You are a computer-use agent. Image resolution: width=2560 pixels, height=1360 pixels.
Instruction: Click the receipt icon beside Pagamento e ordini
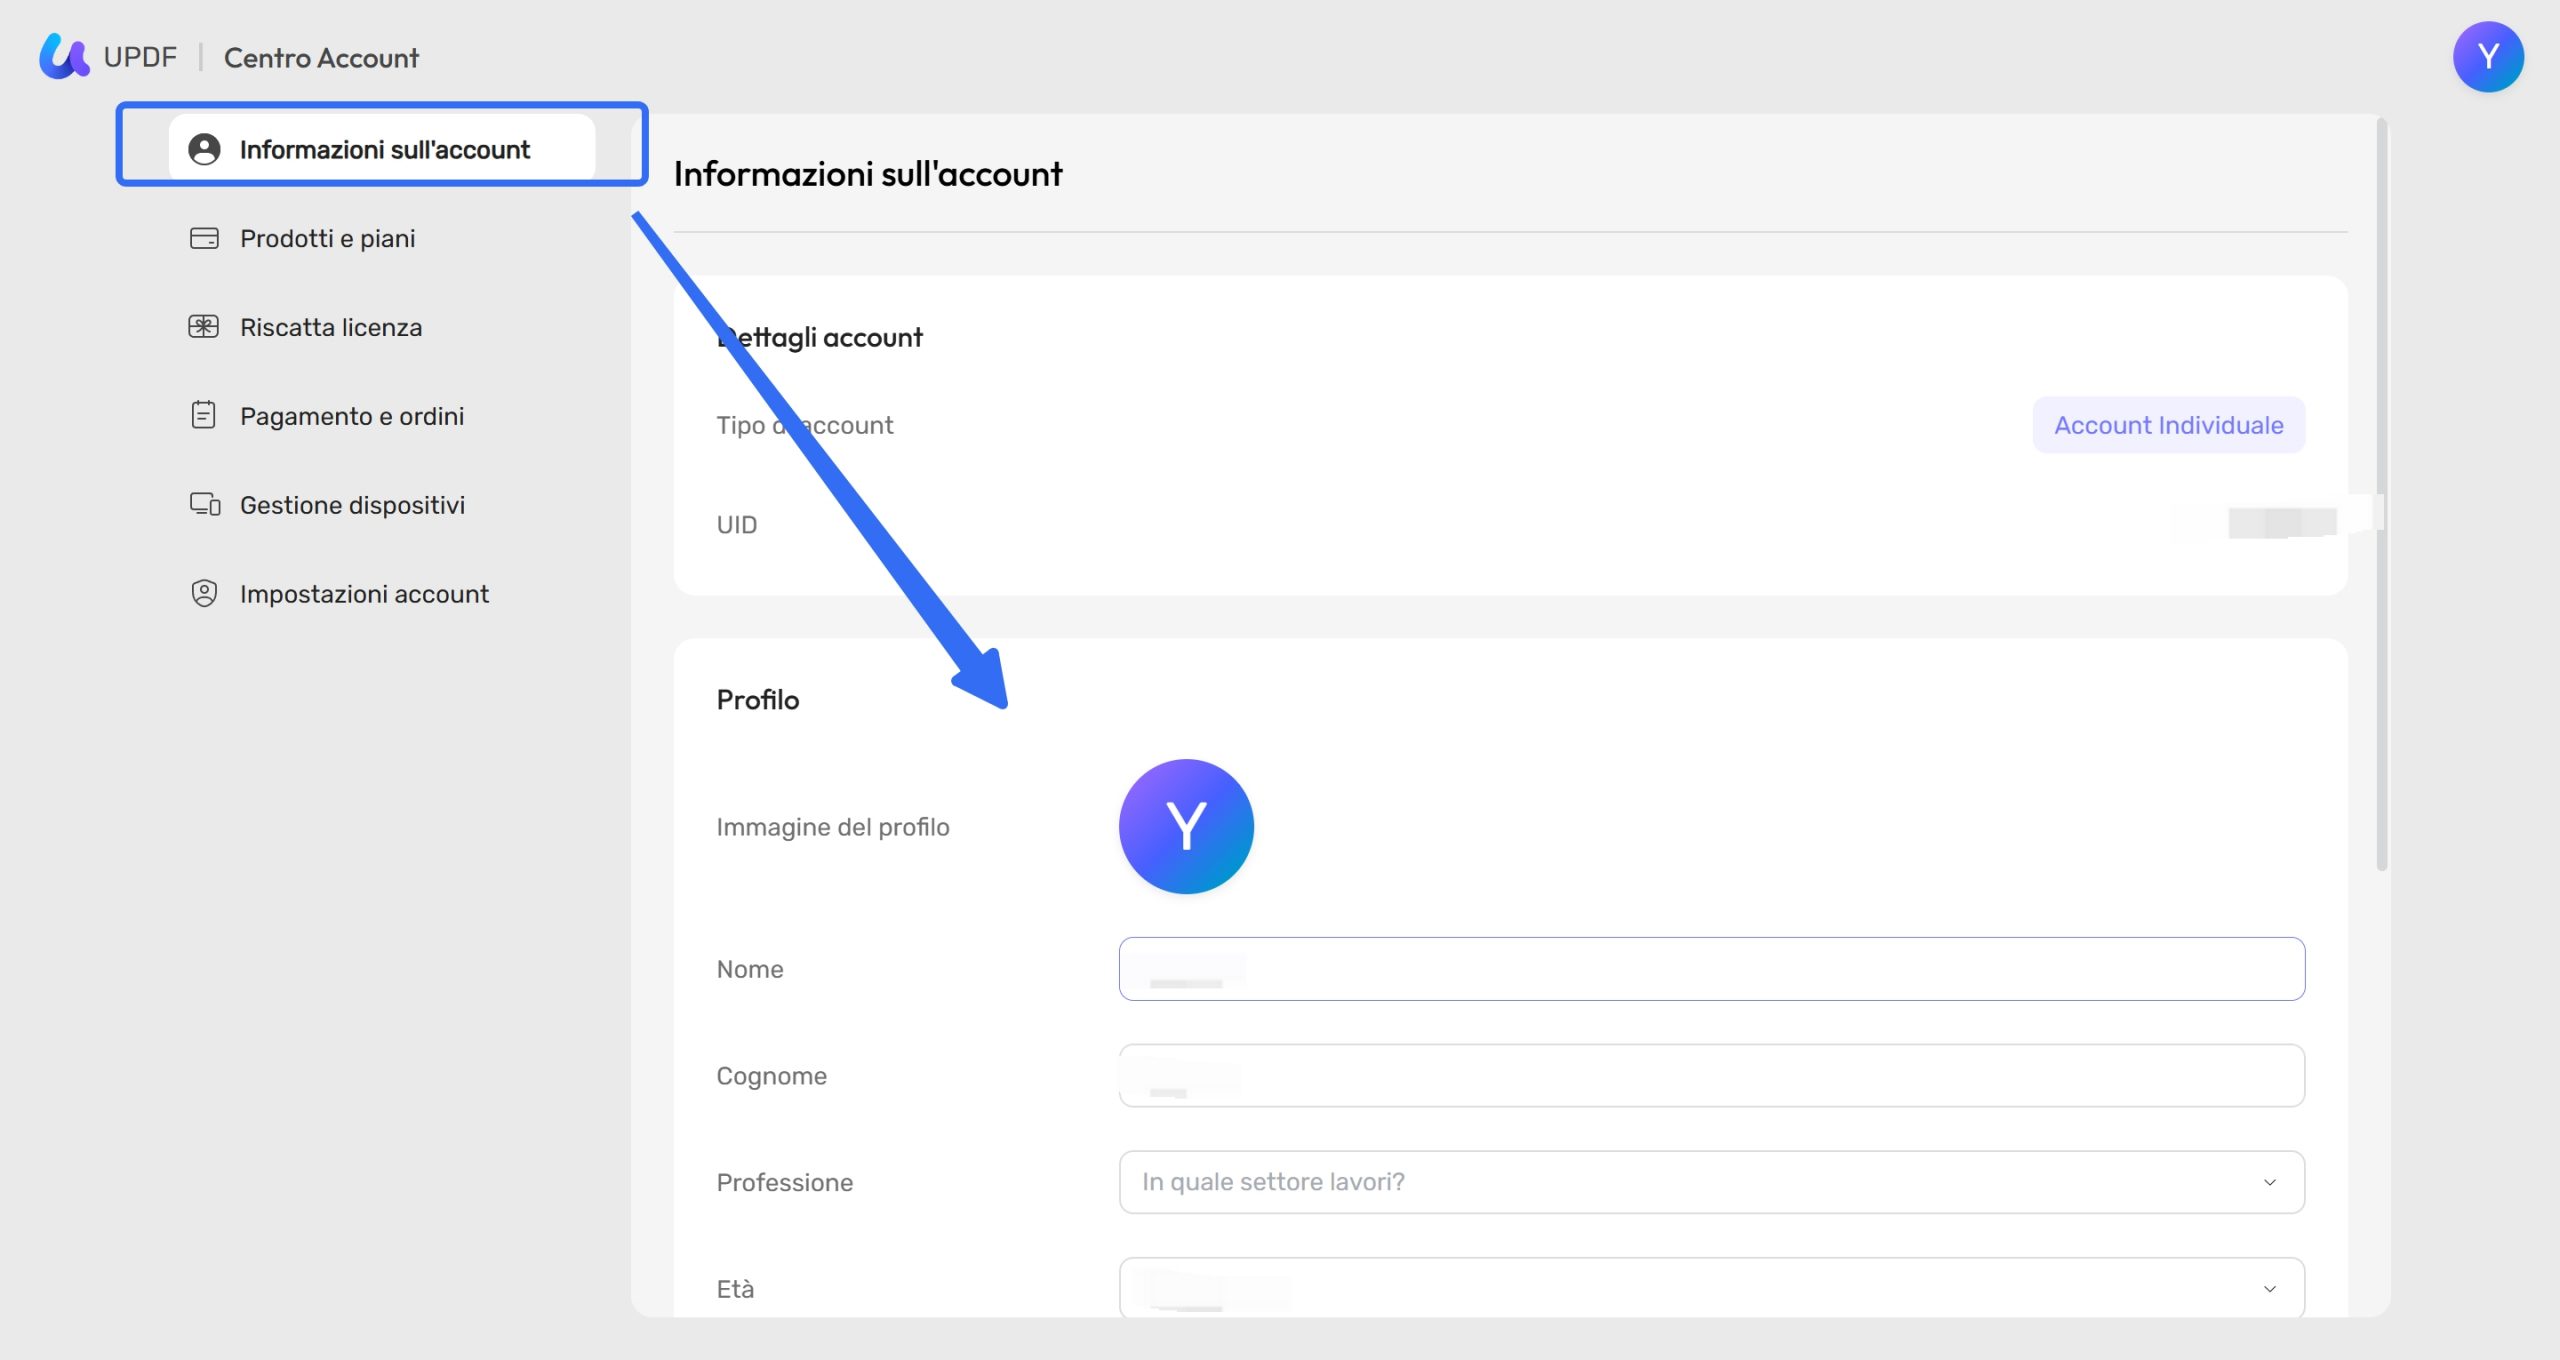click(x=204, y=415)
